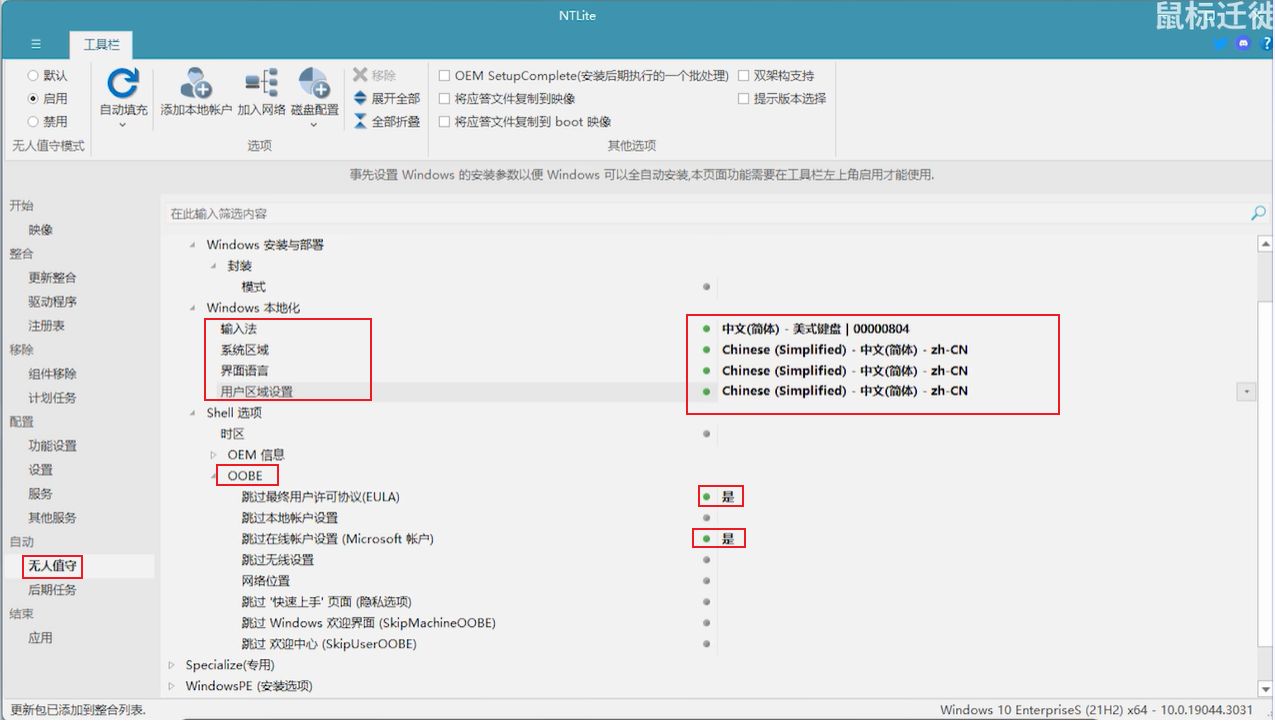This screenshot has width=1275, height=721.
Task: Switch to the 工具栏 tab
Action: tap(100, 44)
